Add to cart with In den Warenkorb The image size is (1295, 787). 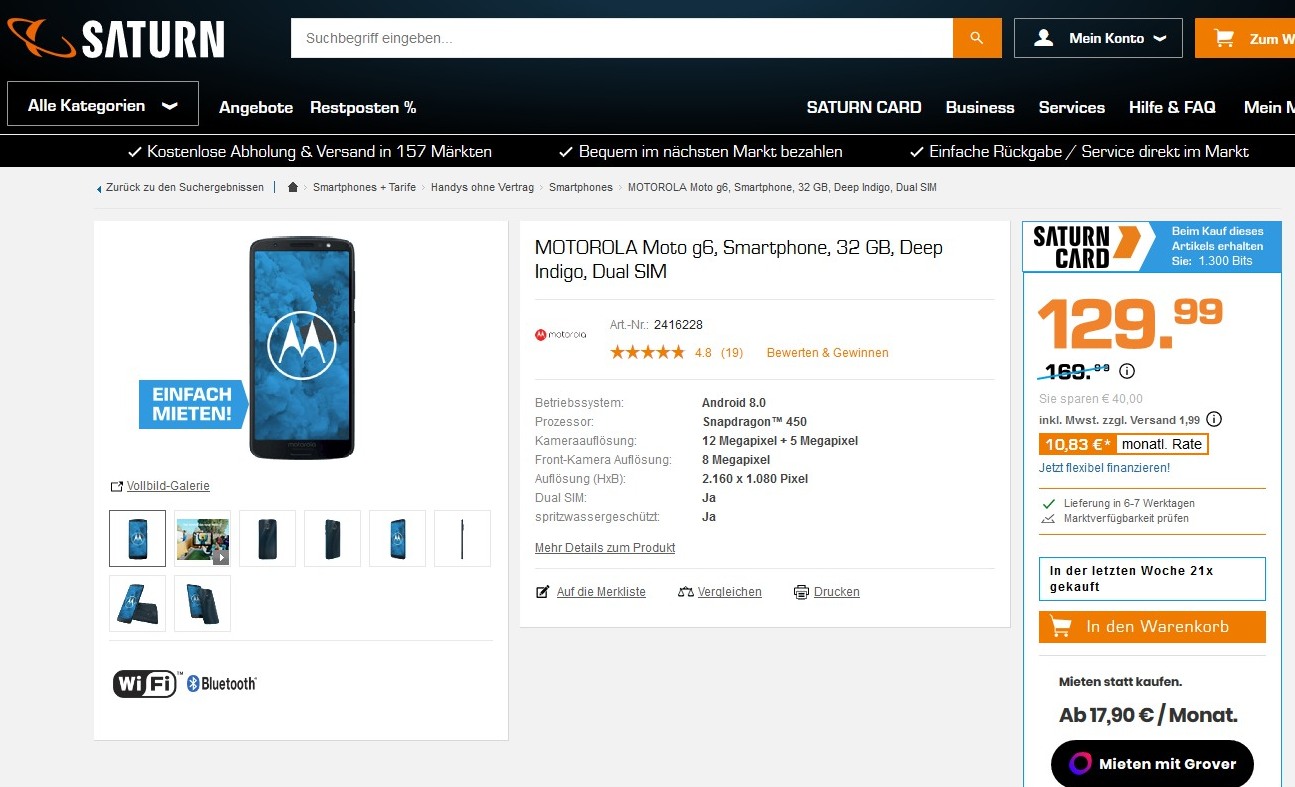(x=1152, y=627)
